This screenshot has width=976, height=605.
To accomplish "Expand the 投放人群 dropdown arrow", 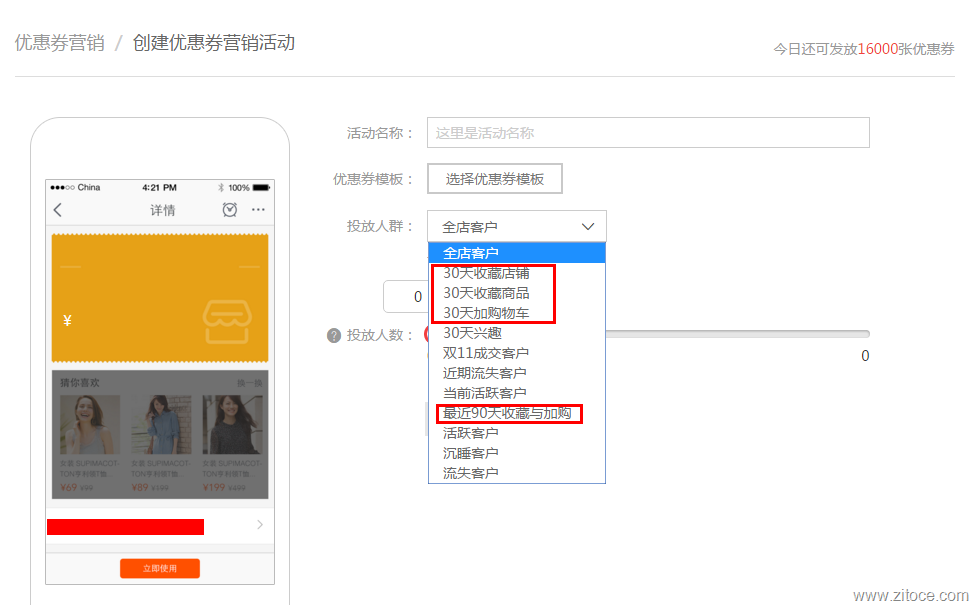I will pos(588,227).
